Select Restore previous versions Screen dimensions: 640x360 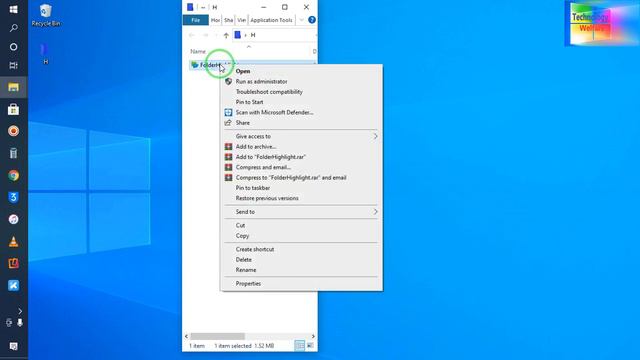pyautogui.click(x=267, y=198)
